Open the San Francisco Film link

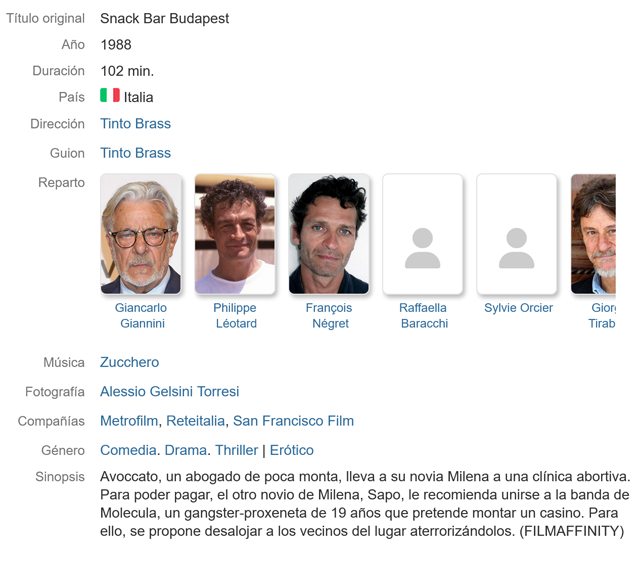[293, 421]
